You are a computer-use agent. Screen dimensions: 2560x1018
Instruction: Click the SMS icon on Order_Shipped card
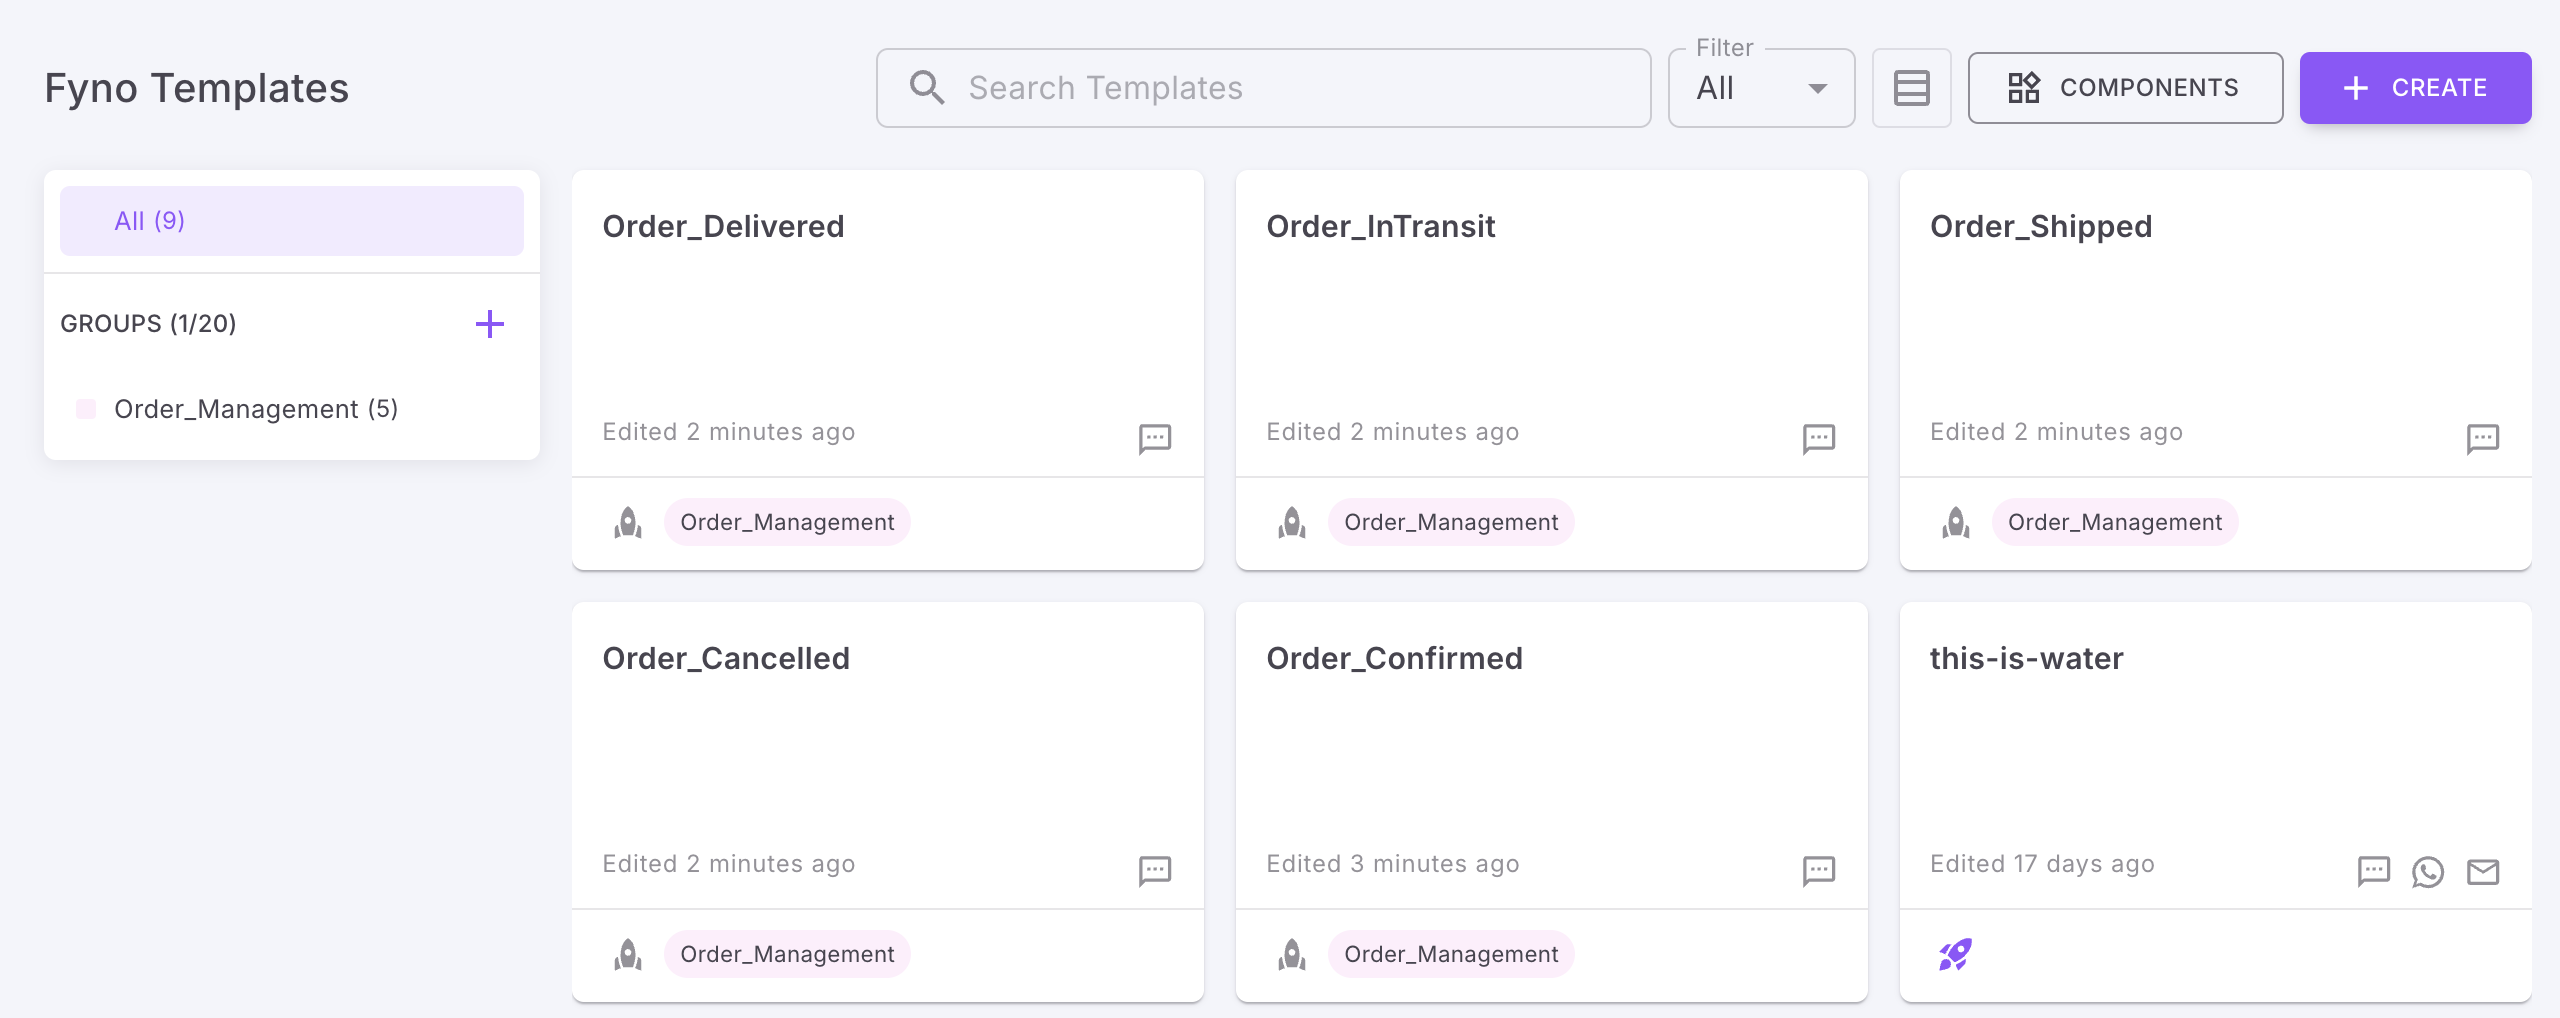(2482, 438)
